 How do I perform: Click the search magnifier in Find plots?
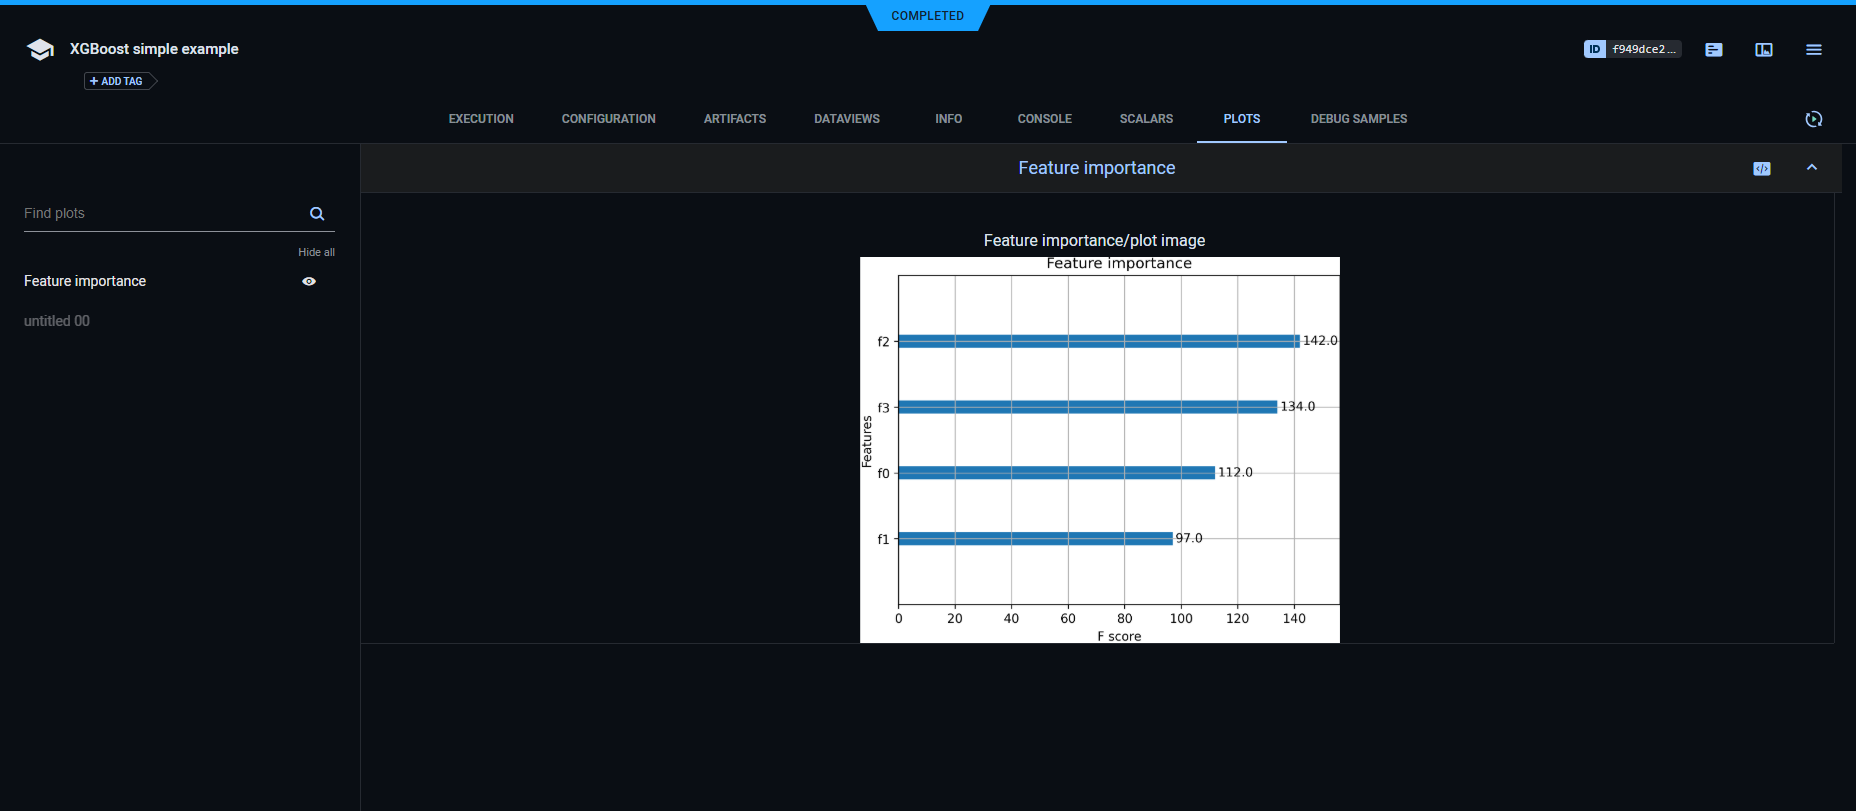[317, 214]
